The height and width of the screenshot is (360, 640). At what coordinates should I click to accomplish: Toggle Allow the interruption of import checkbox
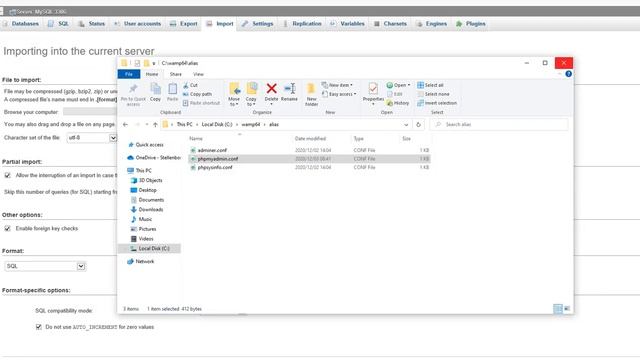click(x=7, y=175)
